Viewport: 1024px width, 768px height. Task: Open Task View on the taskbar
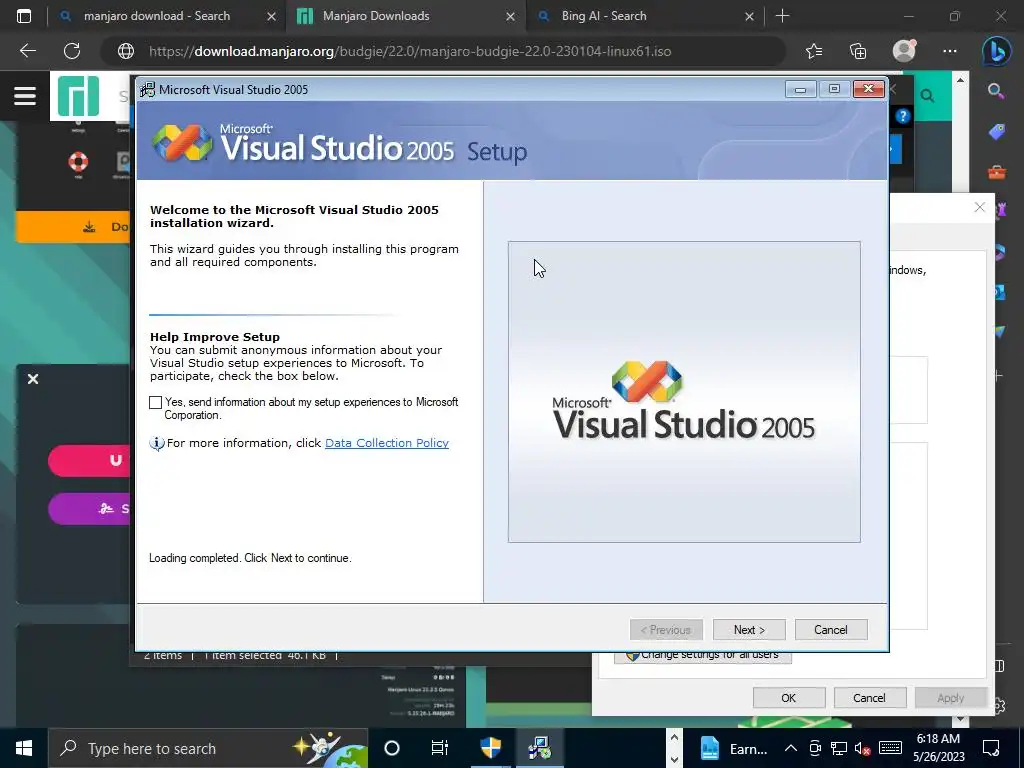coord(440,748)
